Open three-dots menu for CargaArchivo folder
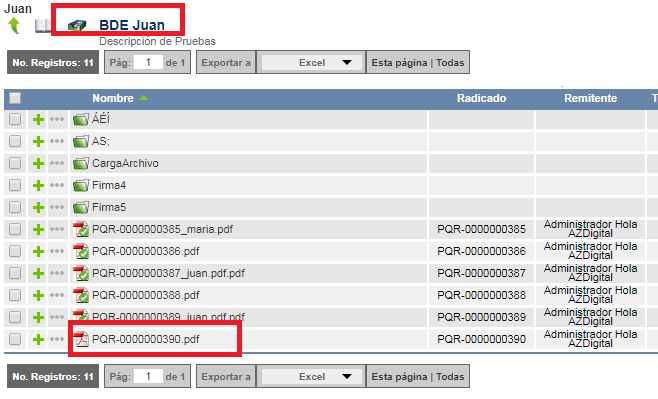658x399 pixels. [x=57, y=163]
